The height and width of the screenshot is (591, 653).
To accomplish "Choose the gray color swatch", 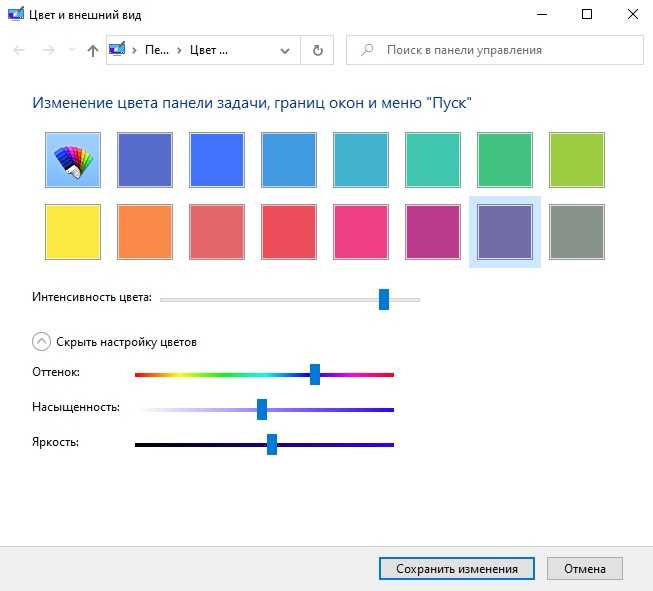I will pos(577,232).
